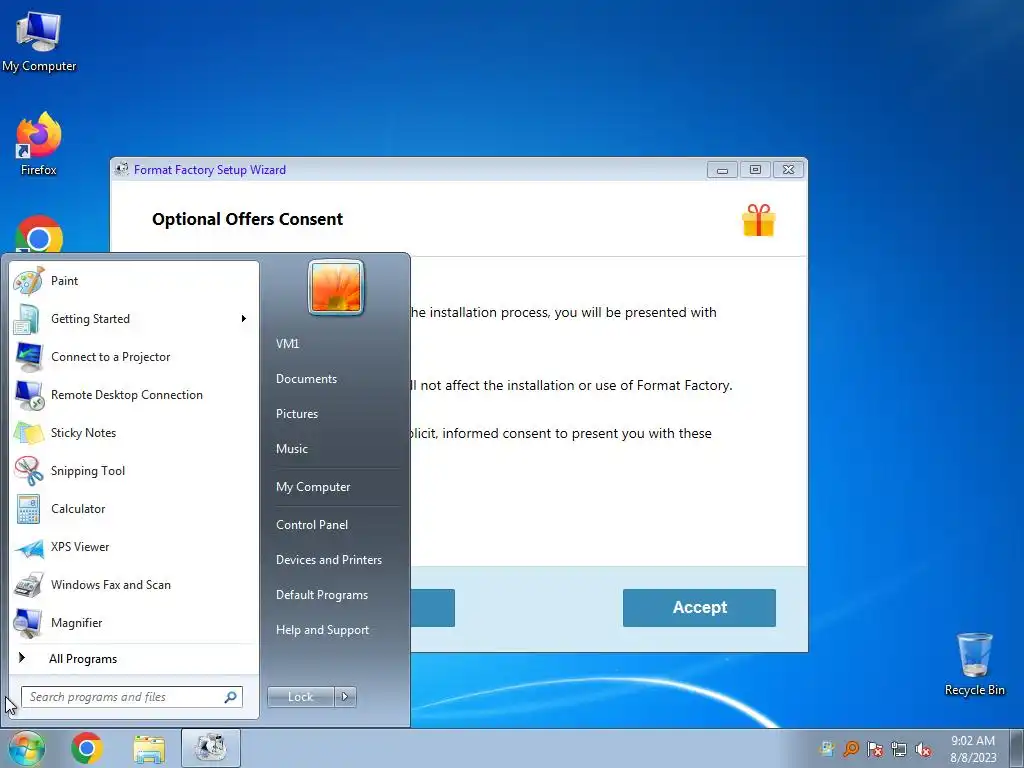Image resolution: width=1024 pixels, height=768 pixels.
Task: Click the user account picture in Start menu
Action: [336, 287]
